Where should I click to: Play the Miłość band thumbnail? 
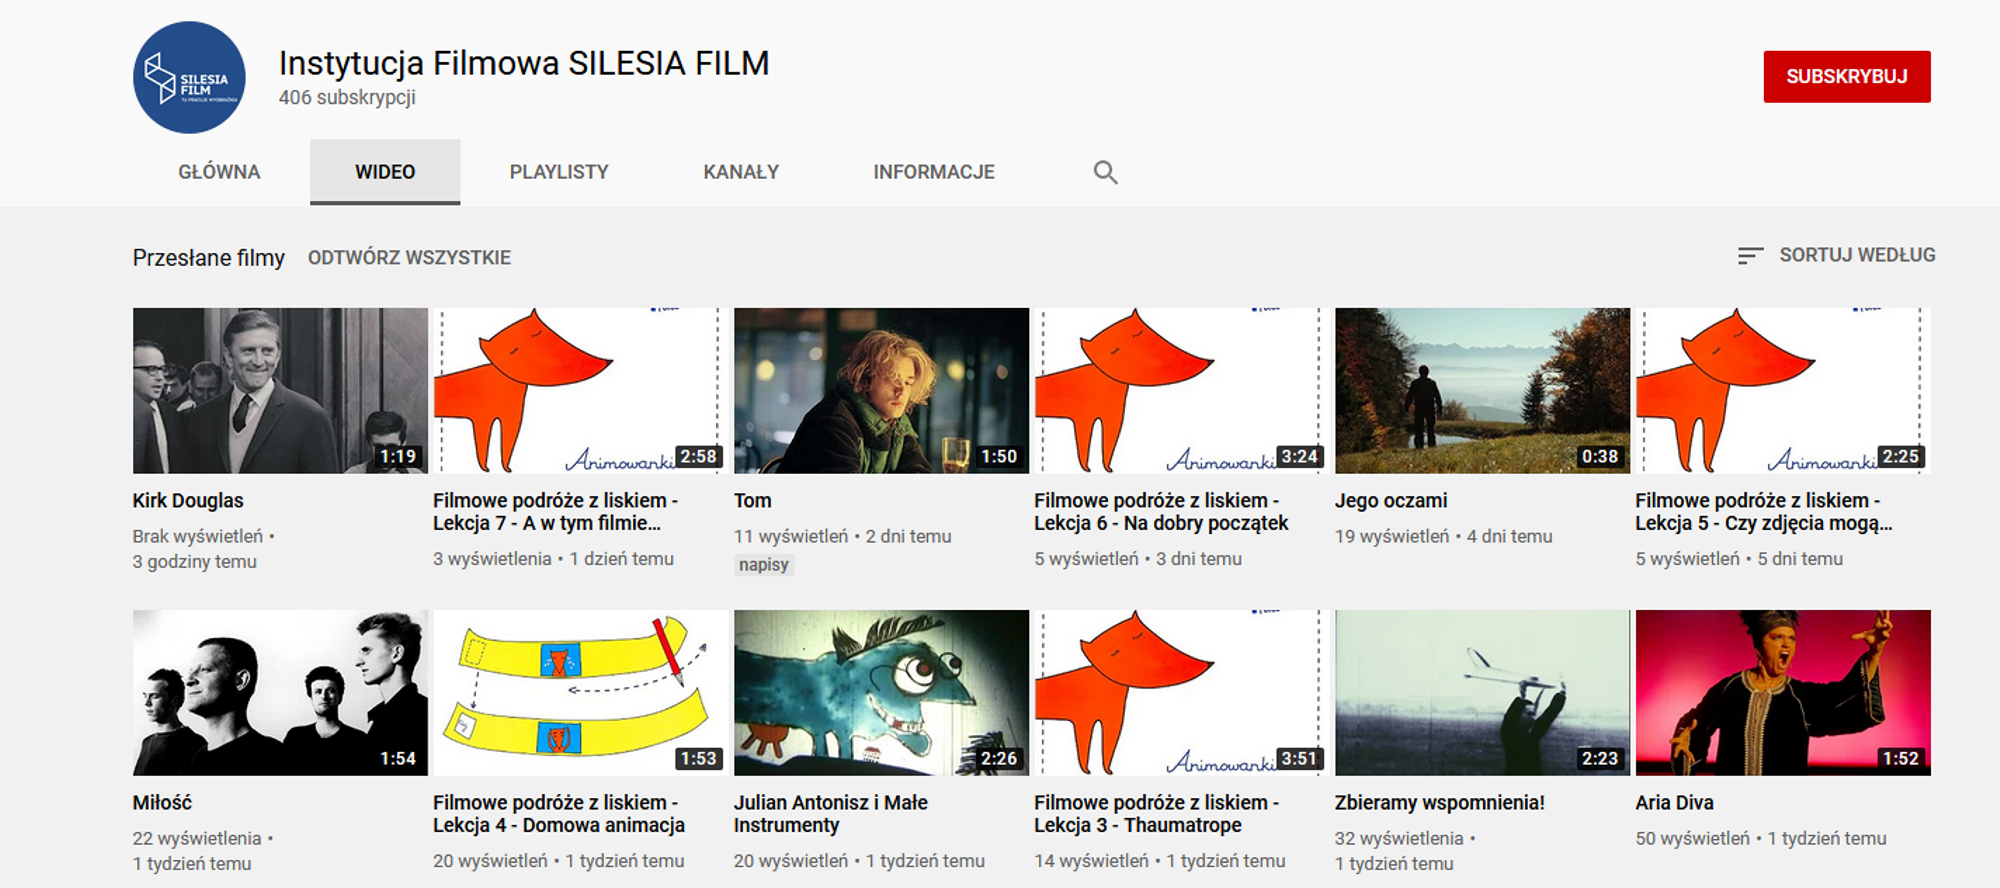280,692
